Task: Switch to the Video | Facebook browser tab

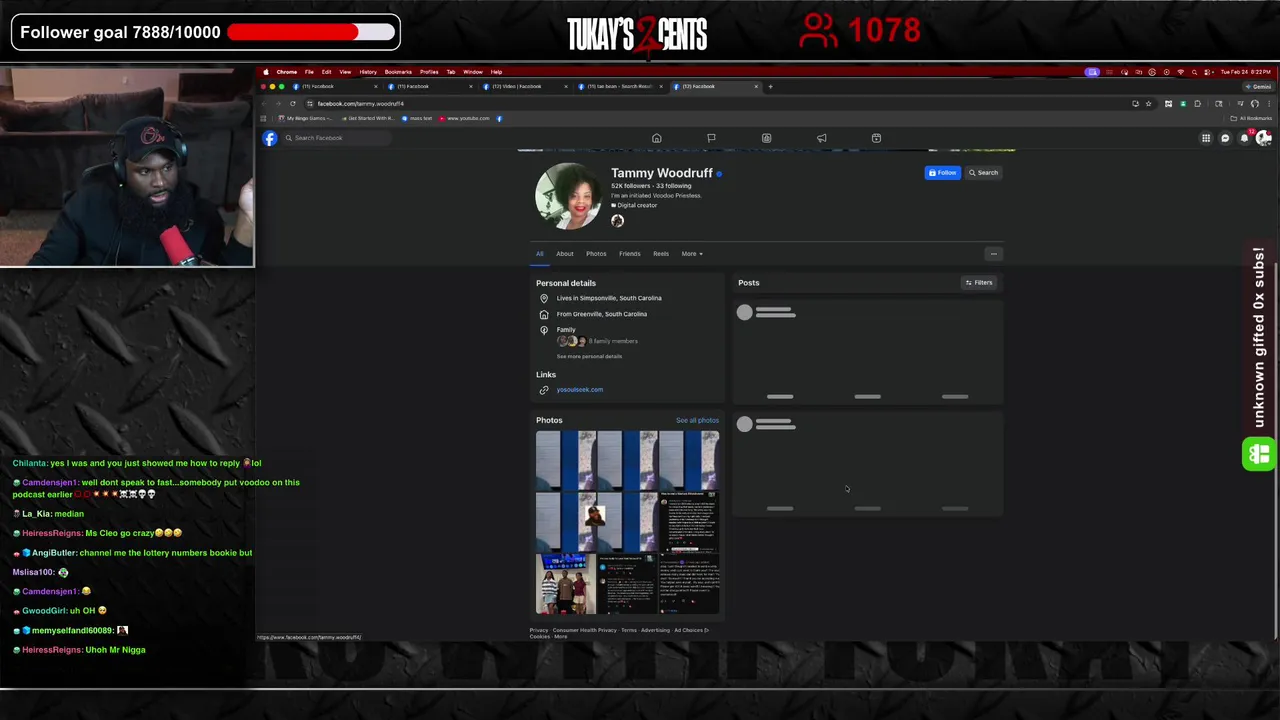Action: (x=524, y=86)
